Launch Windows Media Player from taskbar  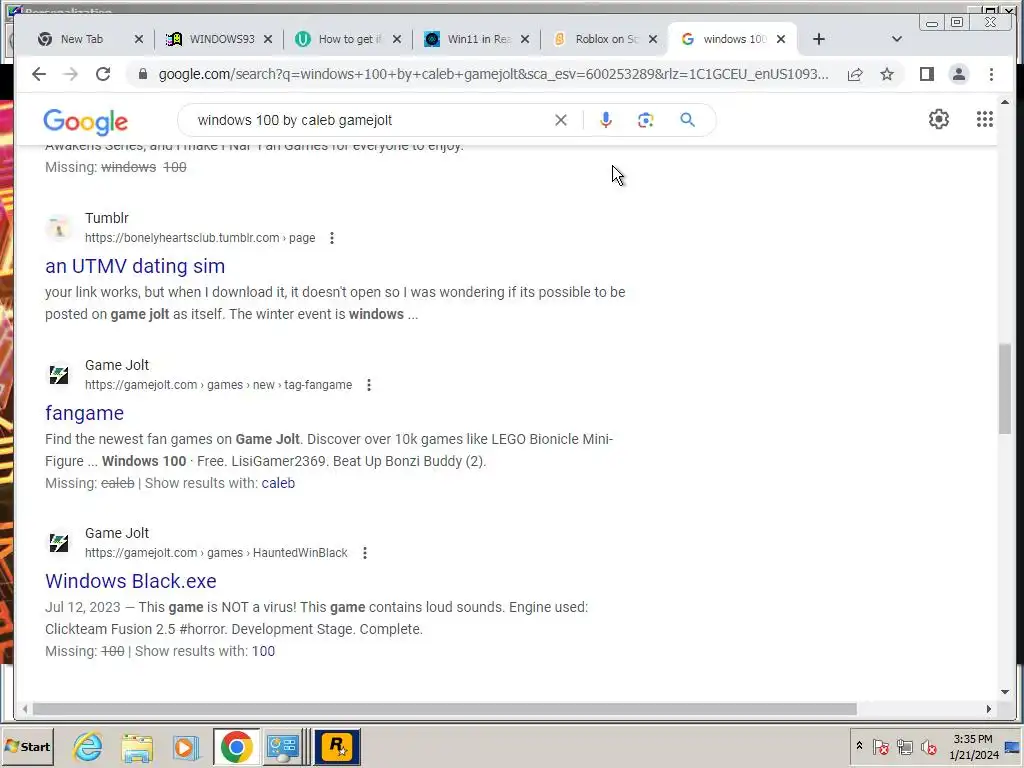[186, 748]
